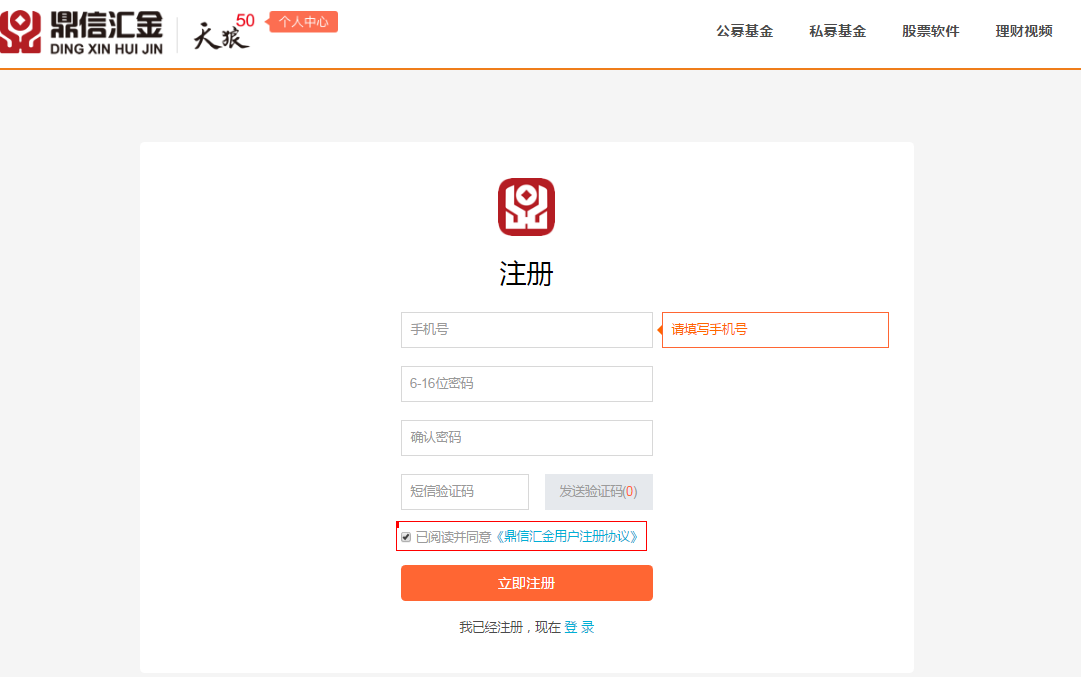Click the 我已经注册，现在 text

point(510,627)
